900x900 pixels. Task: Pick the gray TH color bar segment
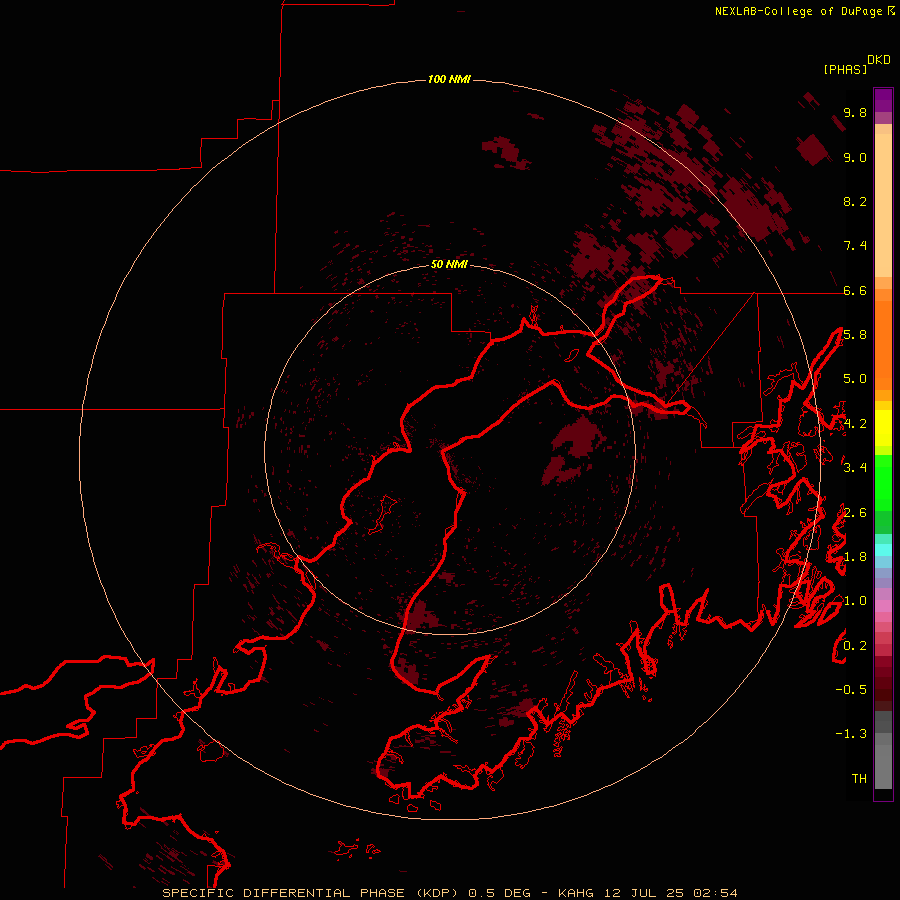point(883,767)
